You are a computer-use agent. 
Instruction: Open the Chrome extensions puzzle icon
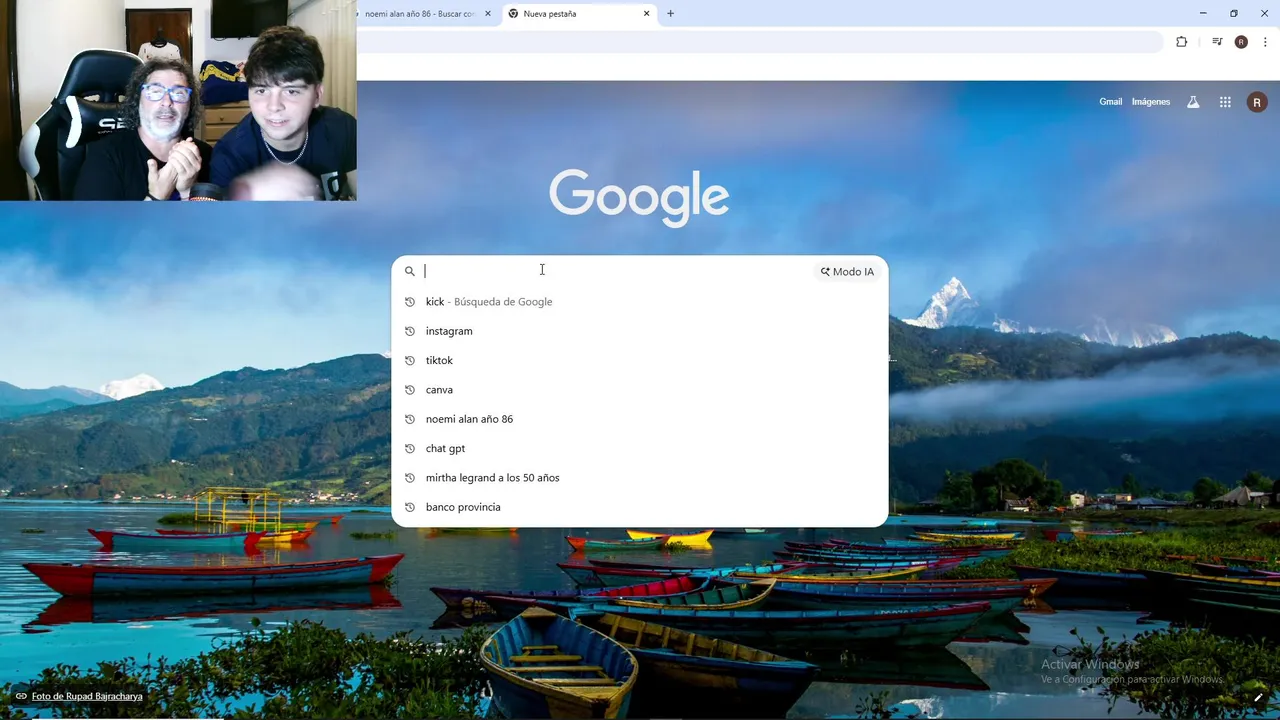(x=1182, y=42)
